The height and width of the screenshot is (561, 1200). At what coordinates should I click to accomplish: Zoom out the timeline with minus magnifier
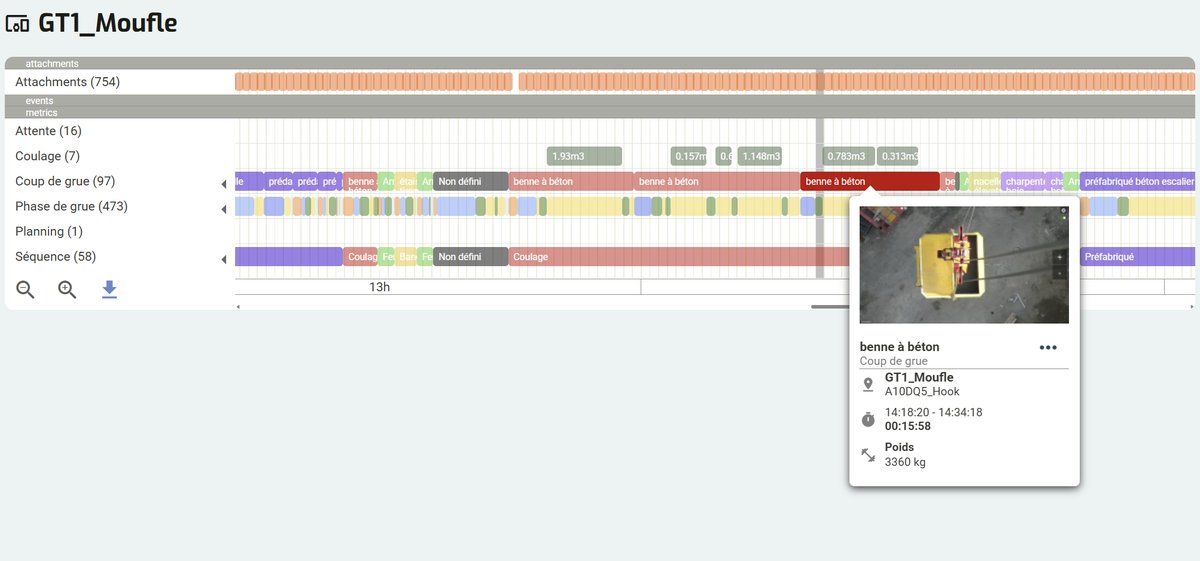pyautogui.click(x=26, y=290)
